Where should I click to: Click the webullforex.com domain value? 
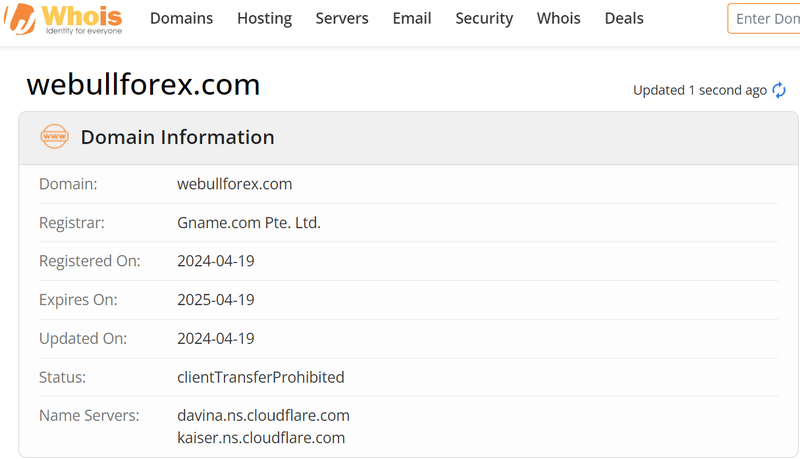click(x=235, y=184)
